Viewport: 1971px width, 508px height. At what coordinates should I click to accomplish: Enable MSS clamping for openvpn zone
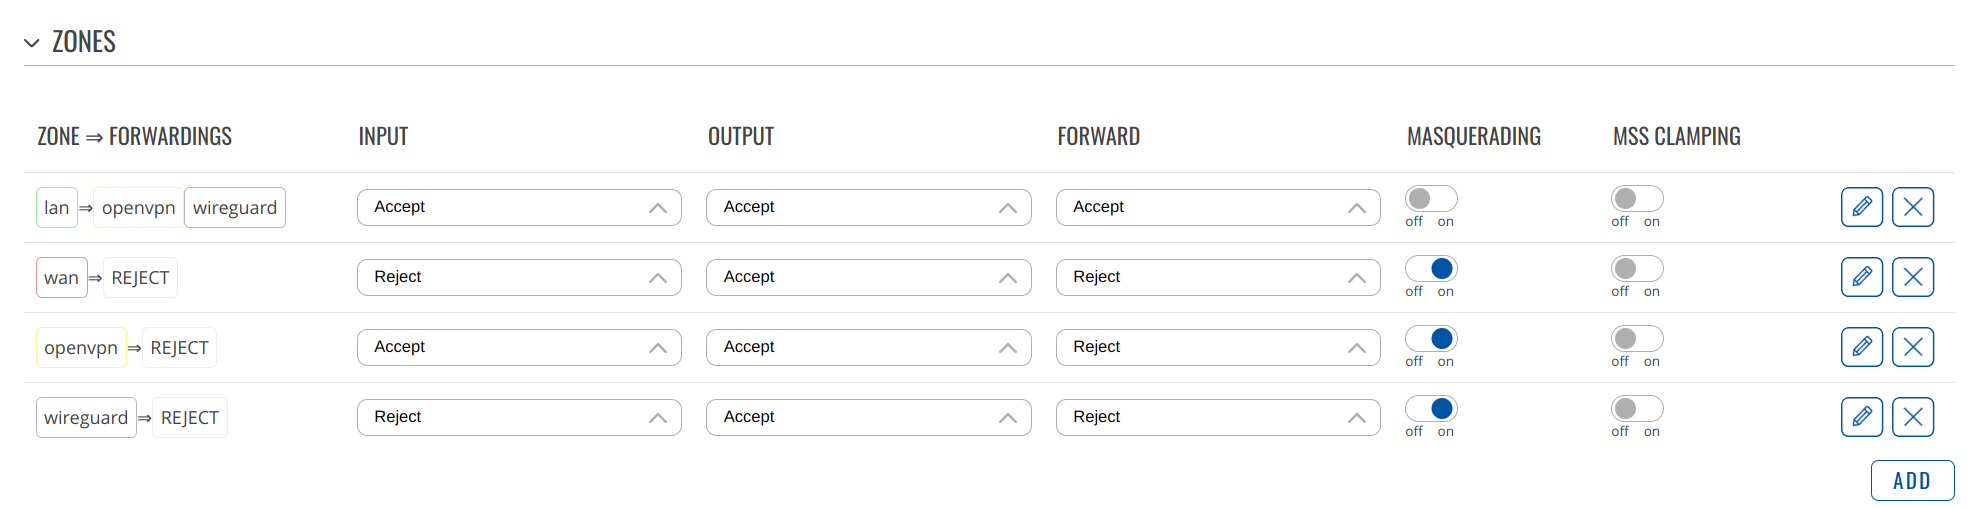click(x=1637, y=338)
